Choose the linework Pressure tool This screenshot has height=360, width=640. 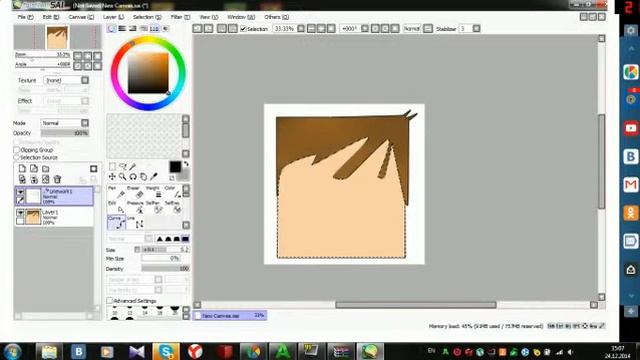136,207
